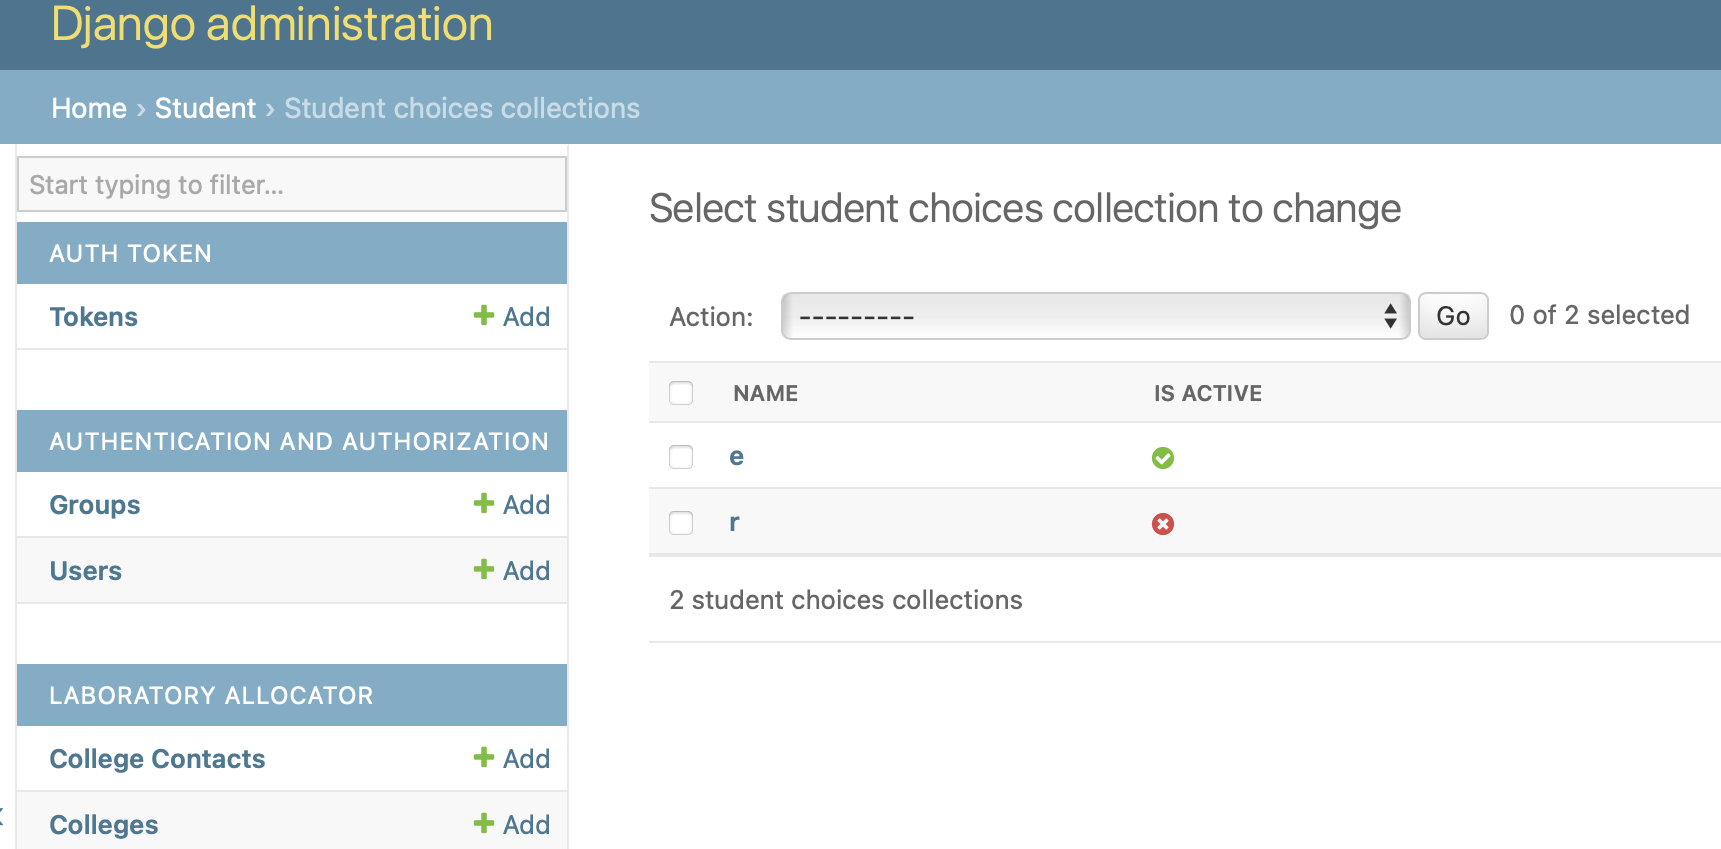
Task: Open the collection named r
Action: click(734, 522)
